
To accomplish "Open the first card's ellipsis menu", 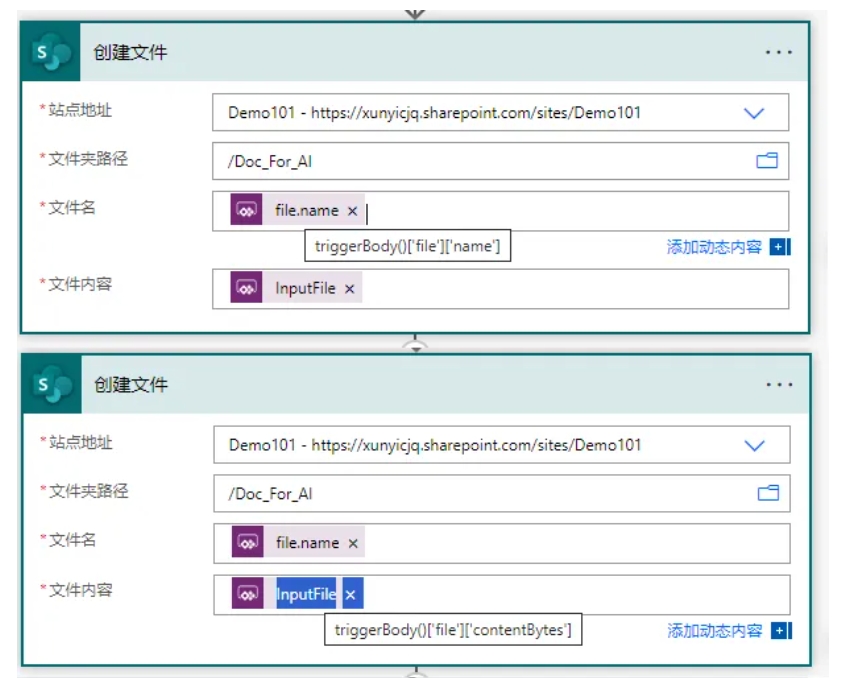I will tap(778, 53).
